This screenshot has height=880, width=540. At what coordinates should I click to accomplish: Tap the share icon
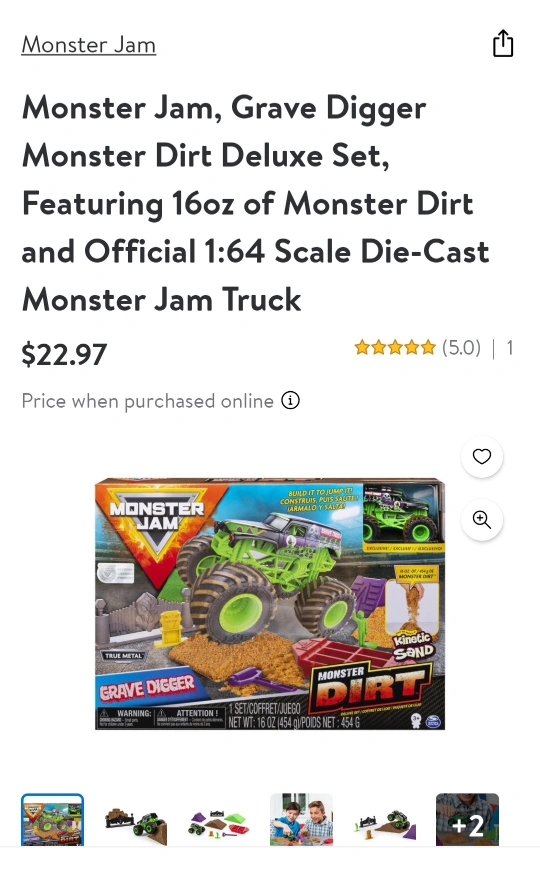click(x=503, y=43)
